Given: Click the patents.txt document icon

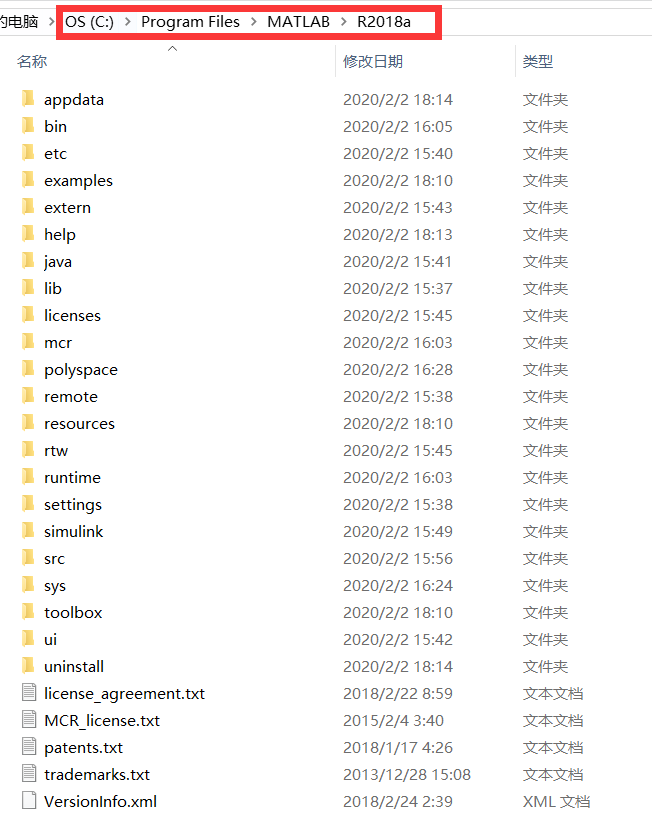Looking at the screenshot, I should [29, 747].
